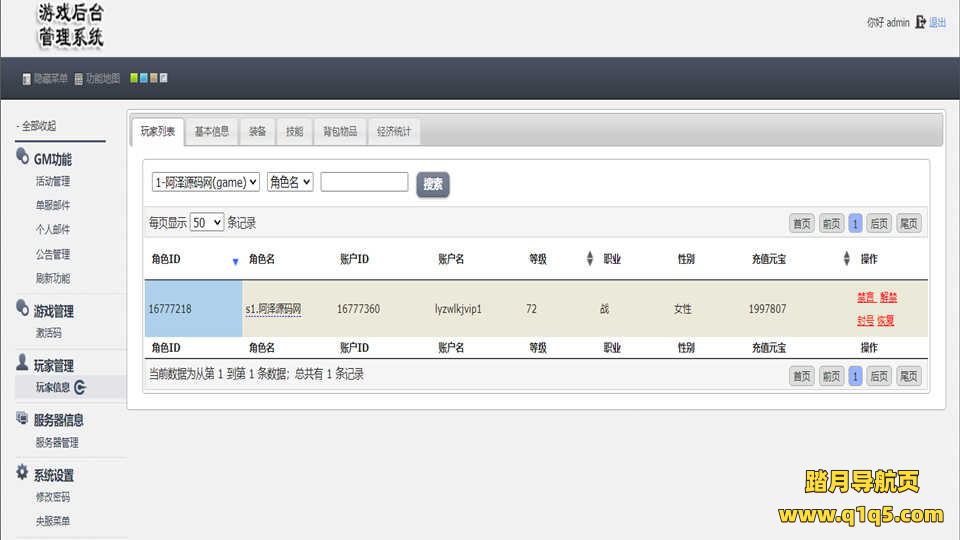
Task: Click the search text input field
Action: pos(364,182)
